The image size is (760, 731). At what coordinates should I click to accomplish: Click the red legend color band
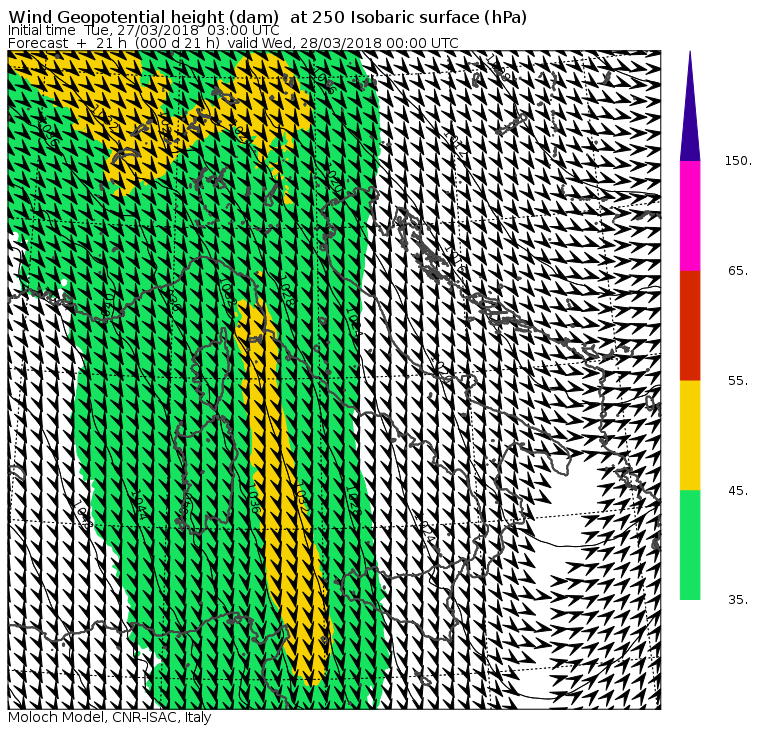(690, 326)
